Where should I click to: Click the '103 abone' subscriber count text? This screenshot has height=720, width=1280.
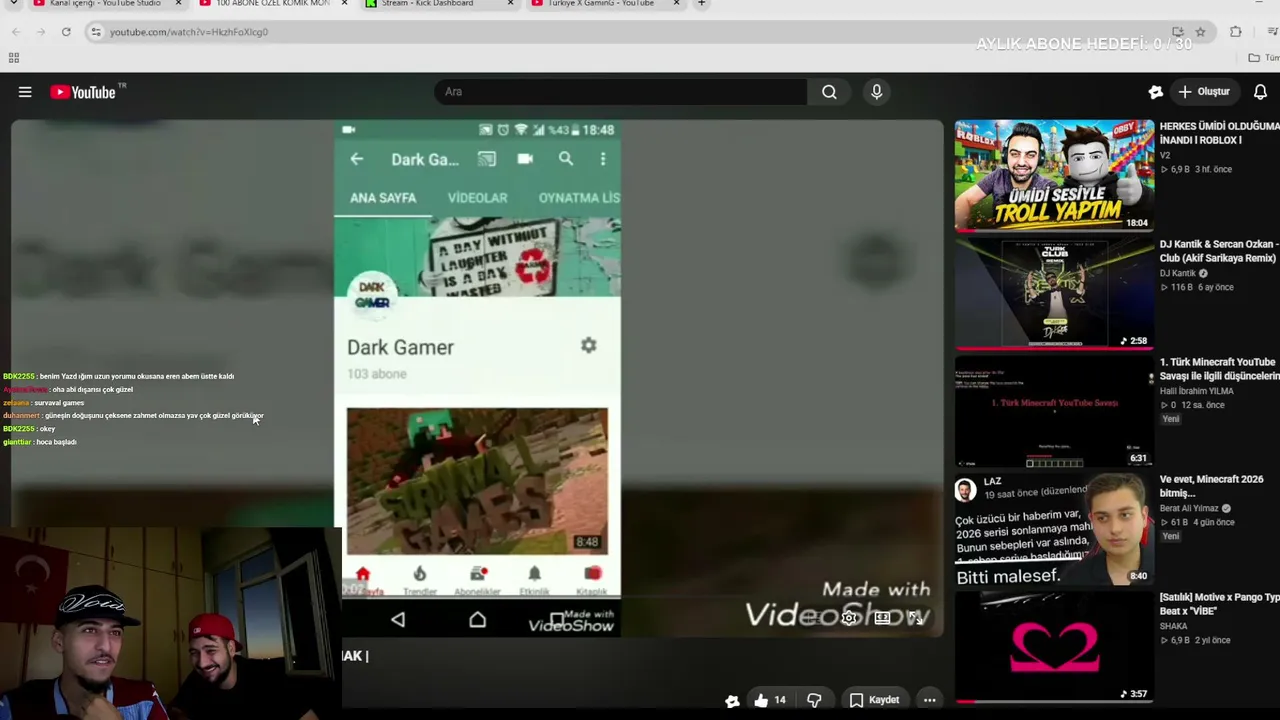coord(377,374)
